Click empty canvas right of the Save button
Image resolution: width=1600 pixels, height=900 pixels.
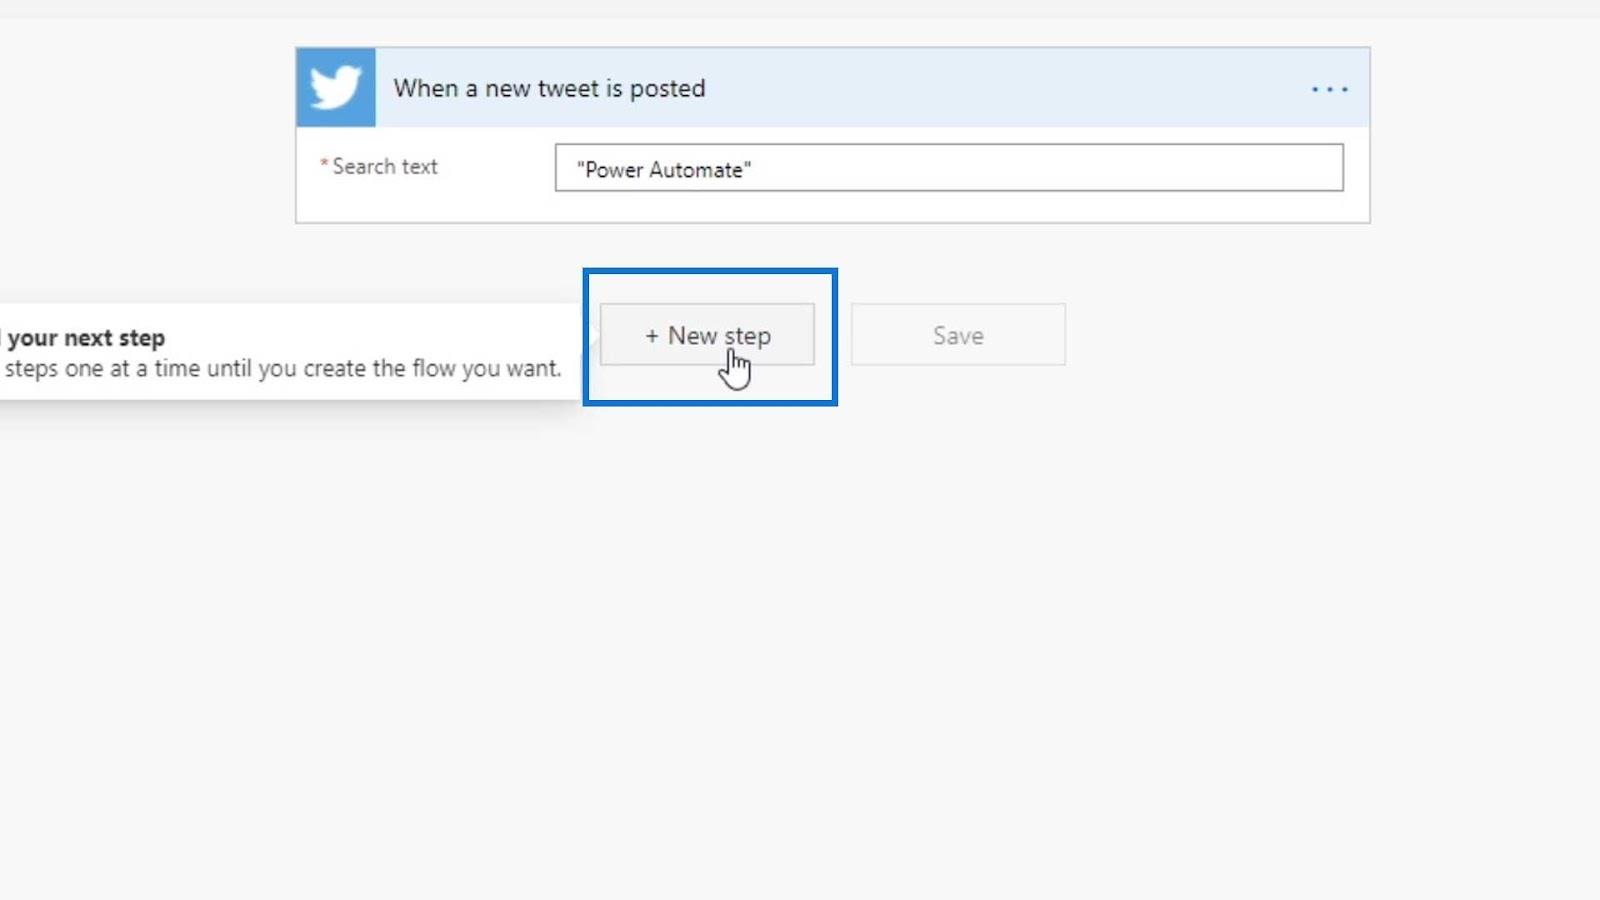coord(1300,335)
